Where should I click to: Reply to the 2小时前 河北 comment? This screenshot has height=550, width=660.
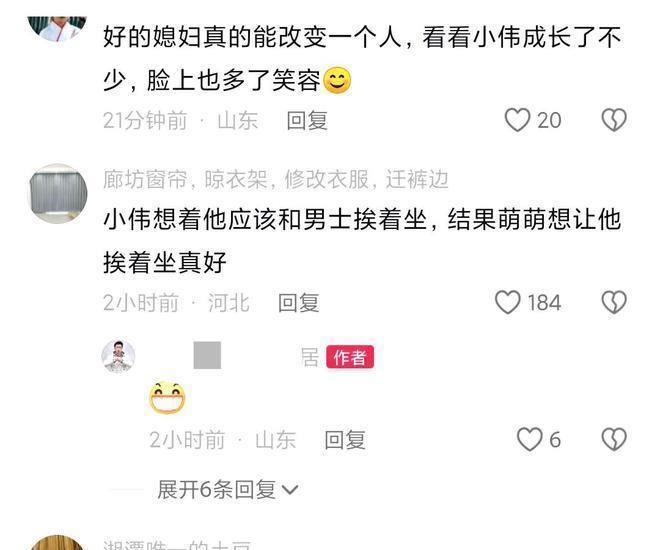pyautogui.click(x=298, y=303)
